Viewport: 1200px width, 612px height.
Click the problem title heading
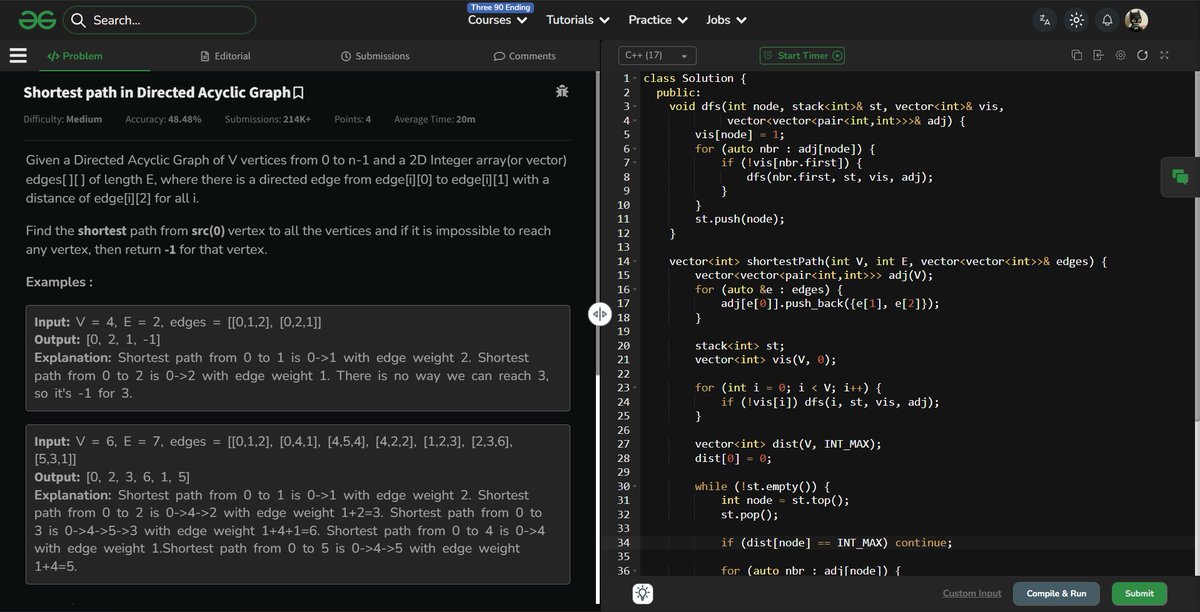pos(156,93)
